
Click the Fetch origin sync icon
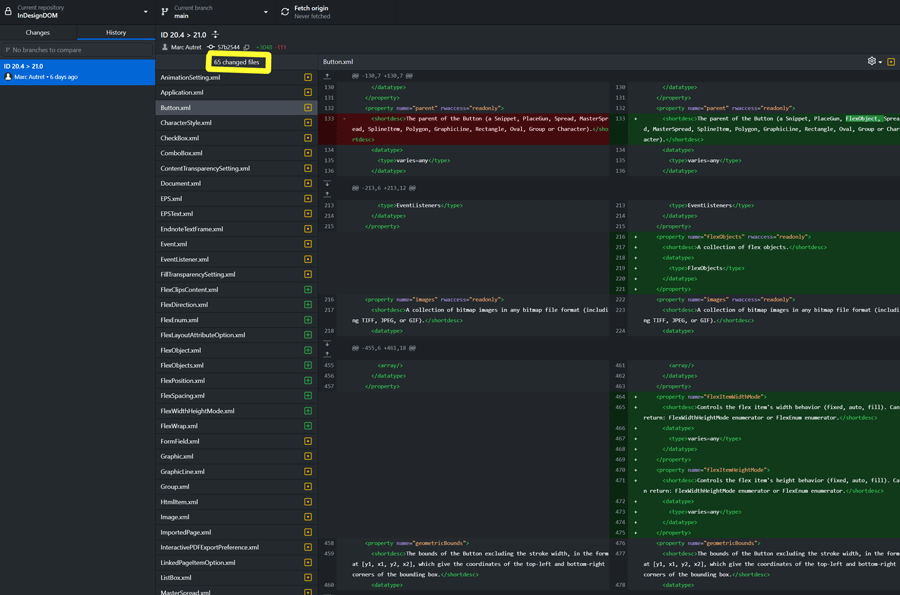(x=285, y=12)
